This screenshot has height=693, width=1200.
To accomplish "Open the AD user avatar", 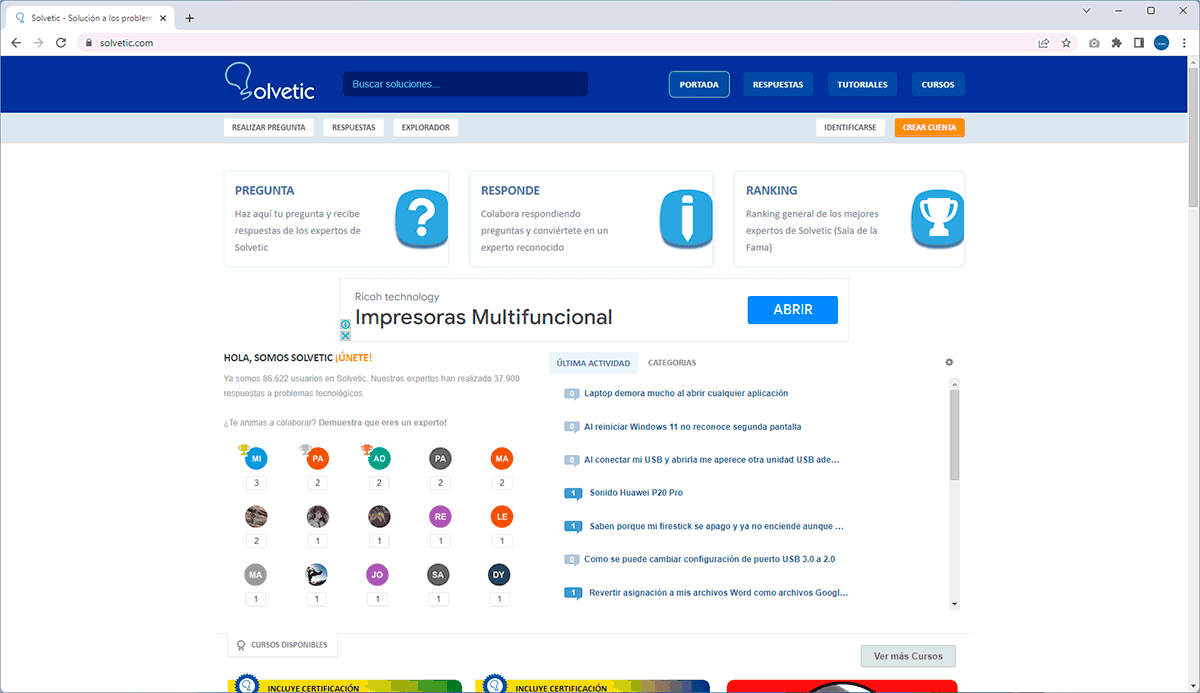I will pos(379,459).
